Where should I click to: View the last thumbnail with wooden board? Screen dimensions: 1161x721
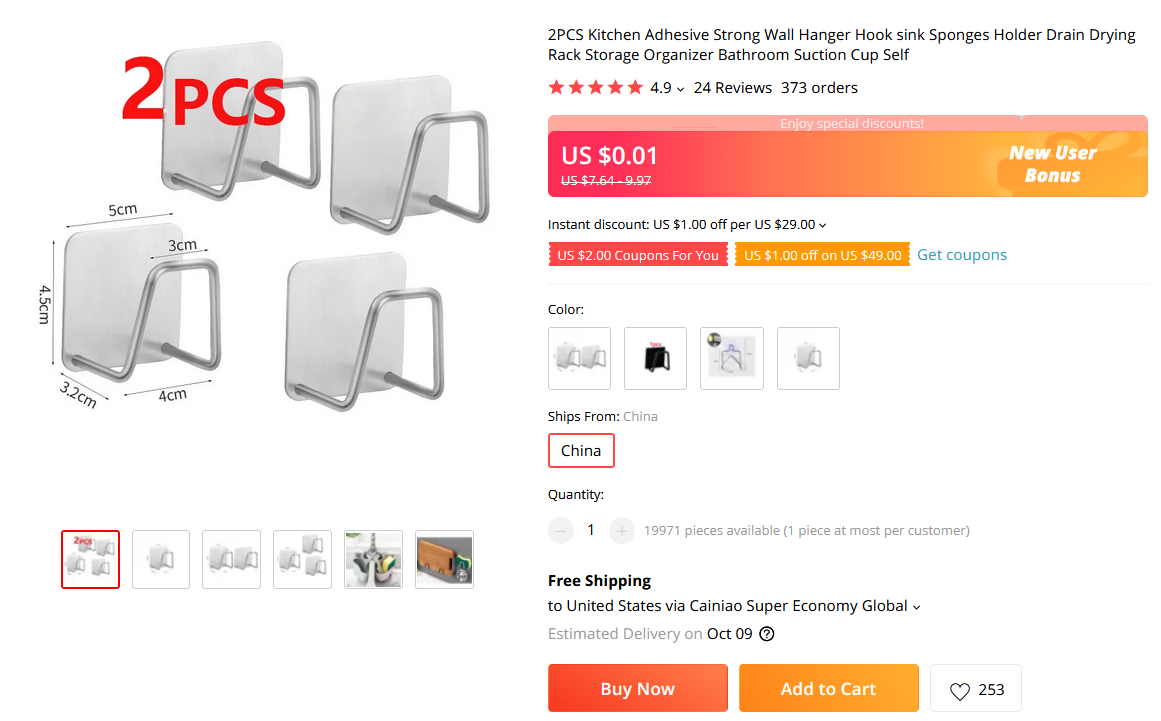[444, 559]
